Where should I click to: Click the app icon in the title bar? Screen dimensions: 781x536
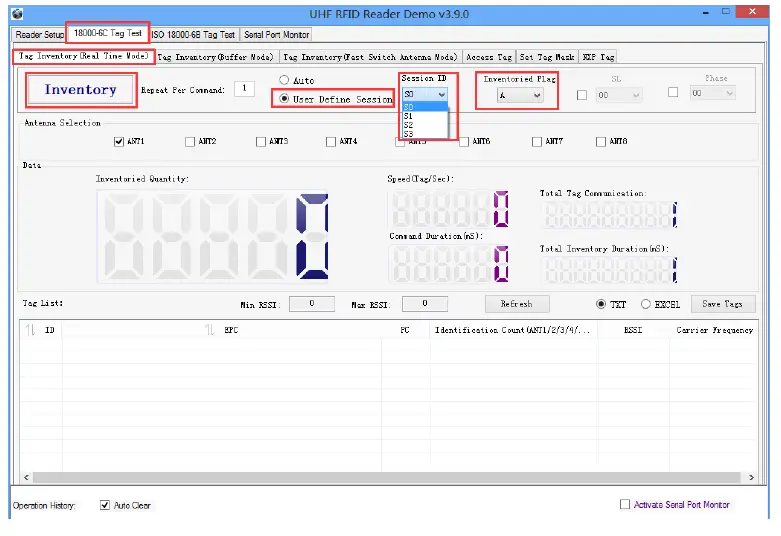point(17,13)
